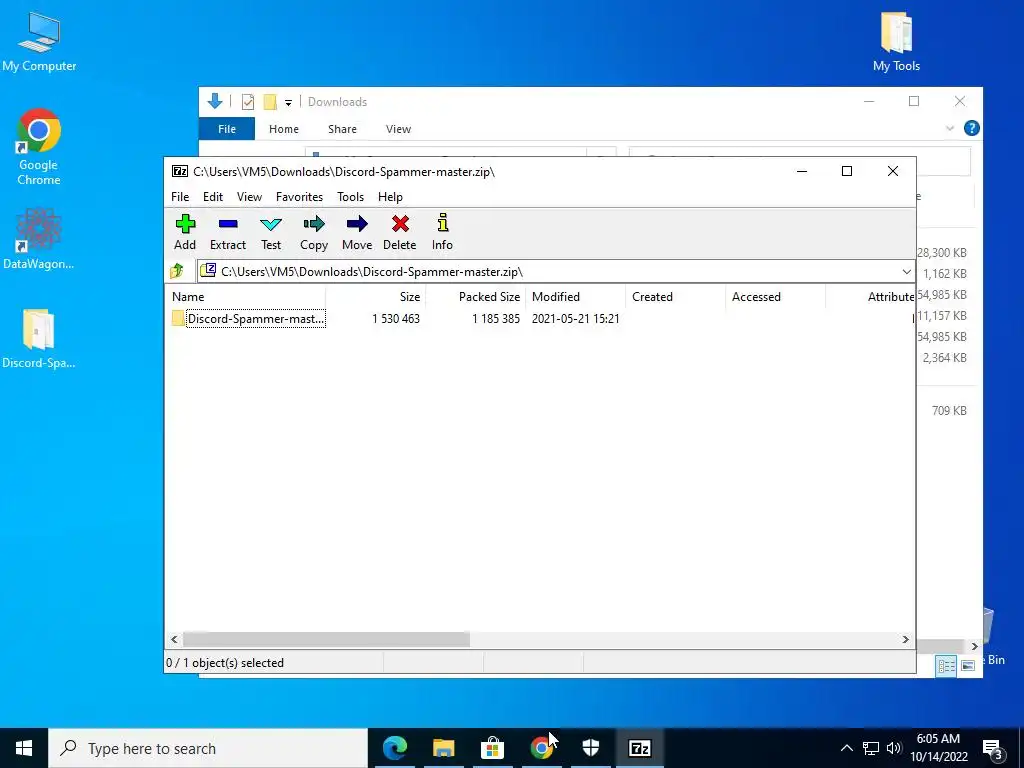Screen dimensions: 1024x768
Task: Open the Info toolbar icon
Action: click(x=442, y=232)
